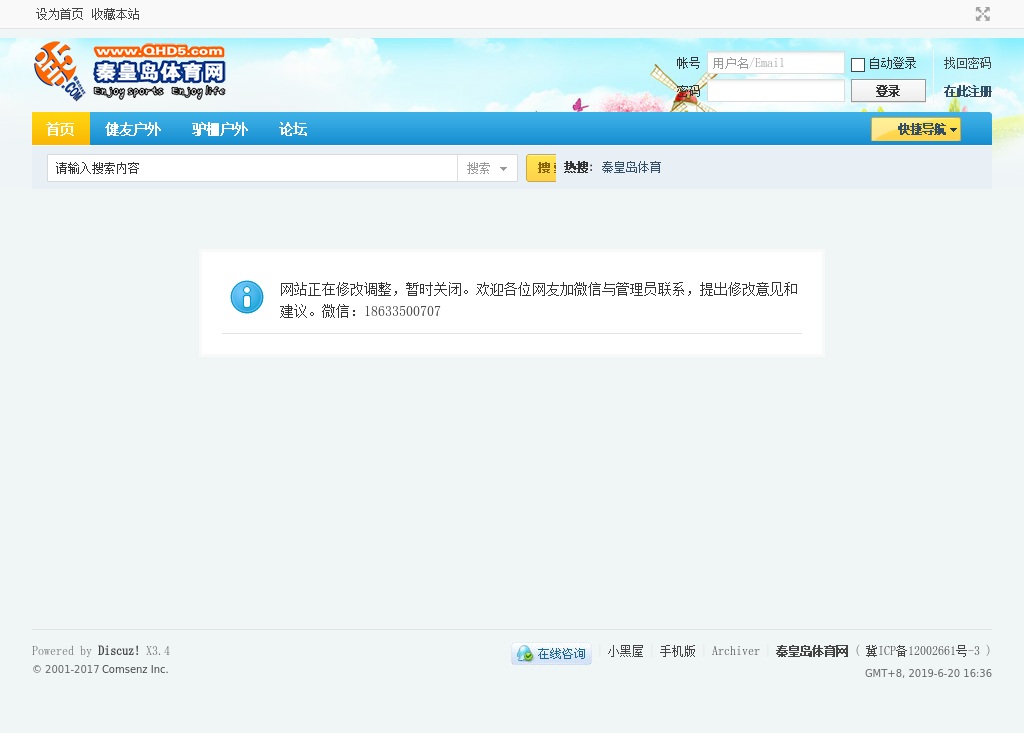Click the 找回密码 link
This screenshot has height=733, width=1024.
(967, 63)
